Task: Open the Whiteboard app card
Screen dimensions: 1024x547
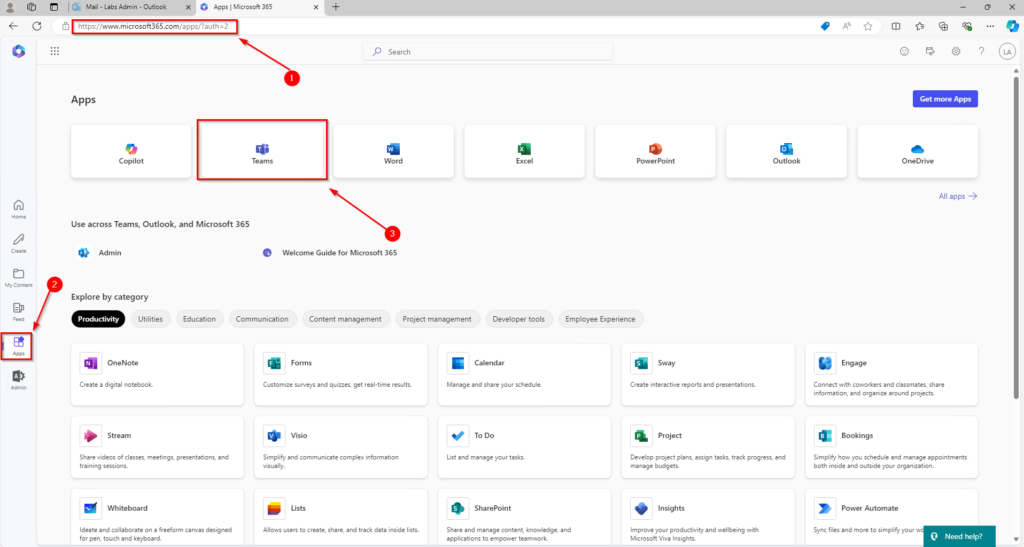Action: tap(157, 517)
